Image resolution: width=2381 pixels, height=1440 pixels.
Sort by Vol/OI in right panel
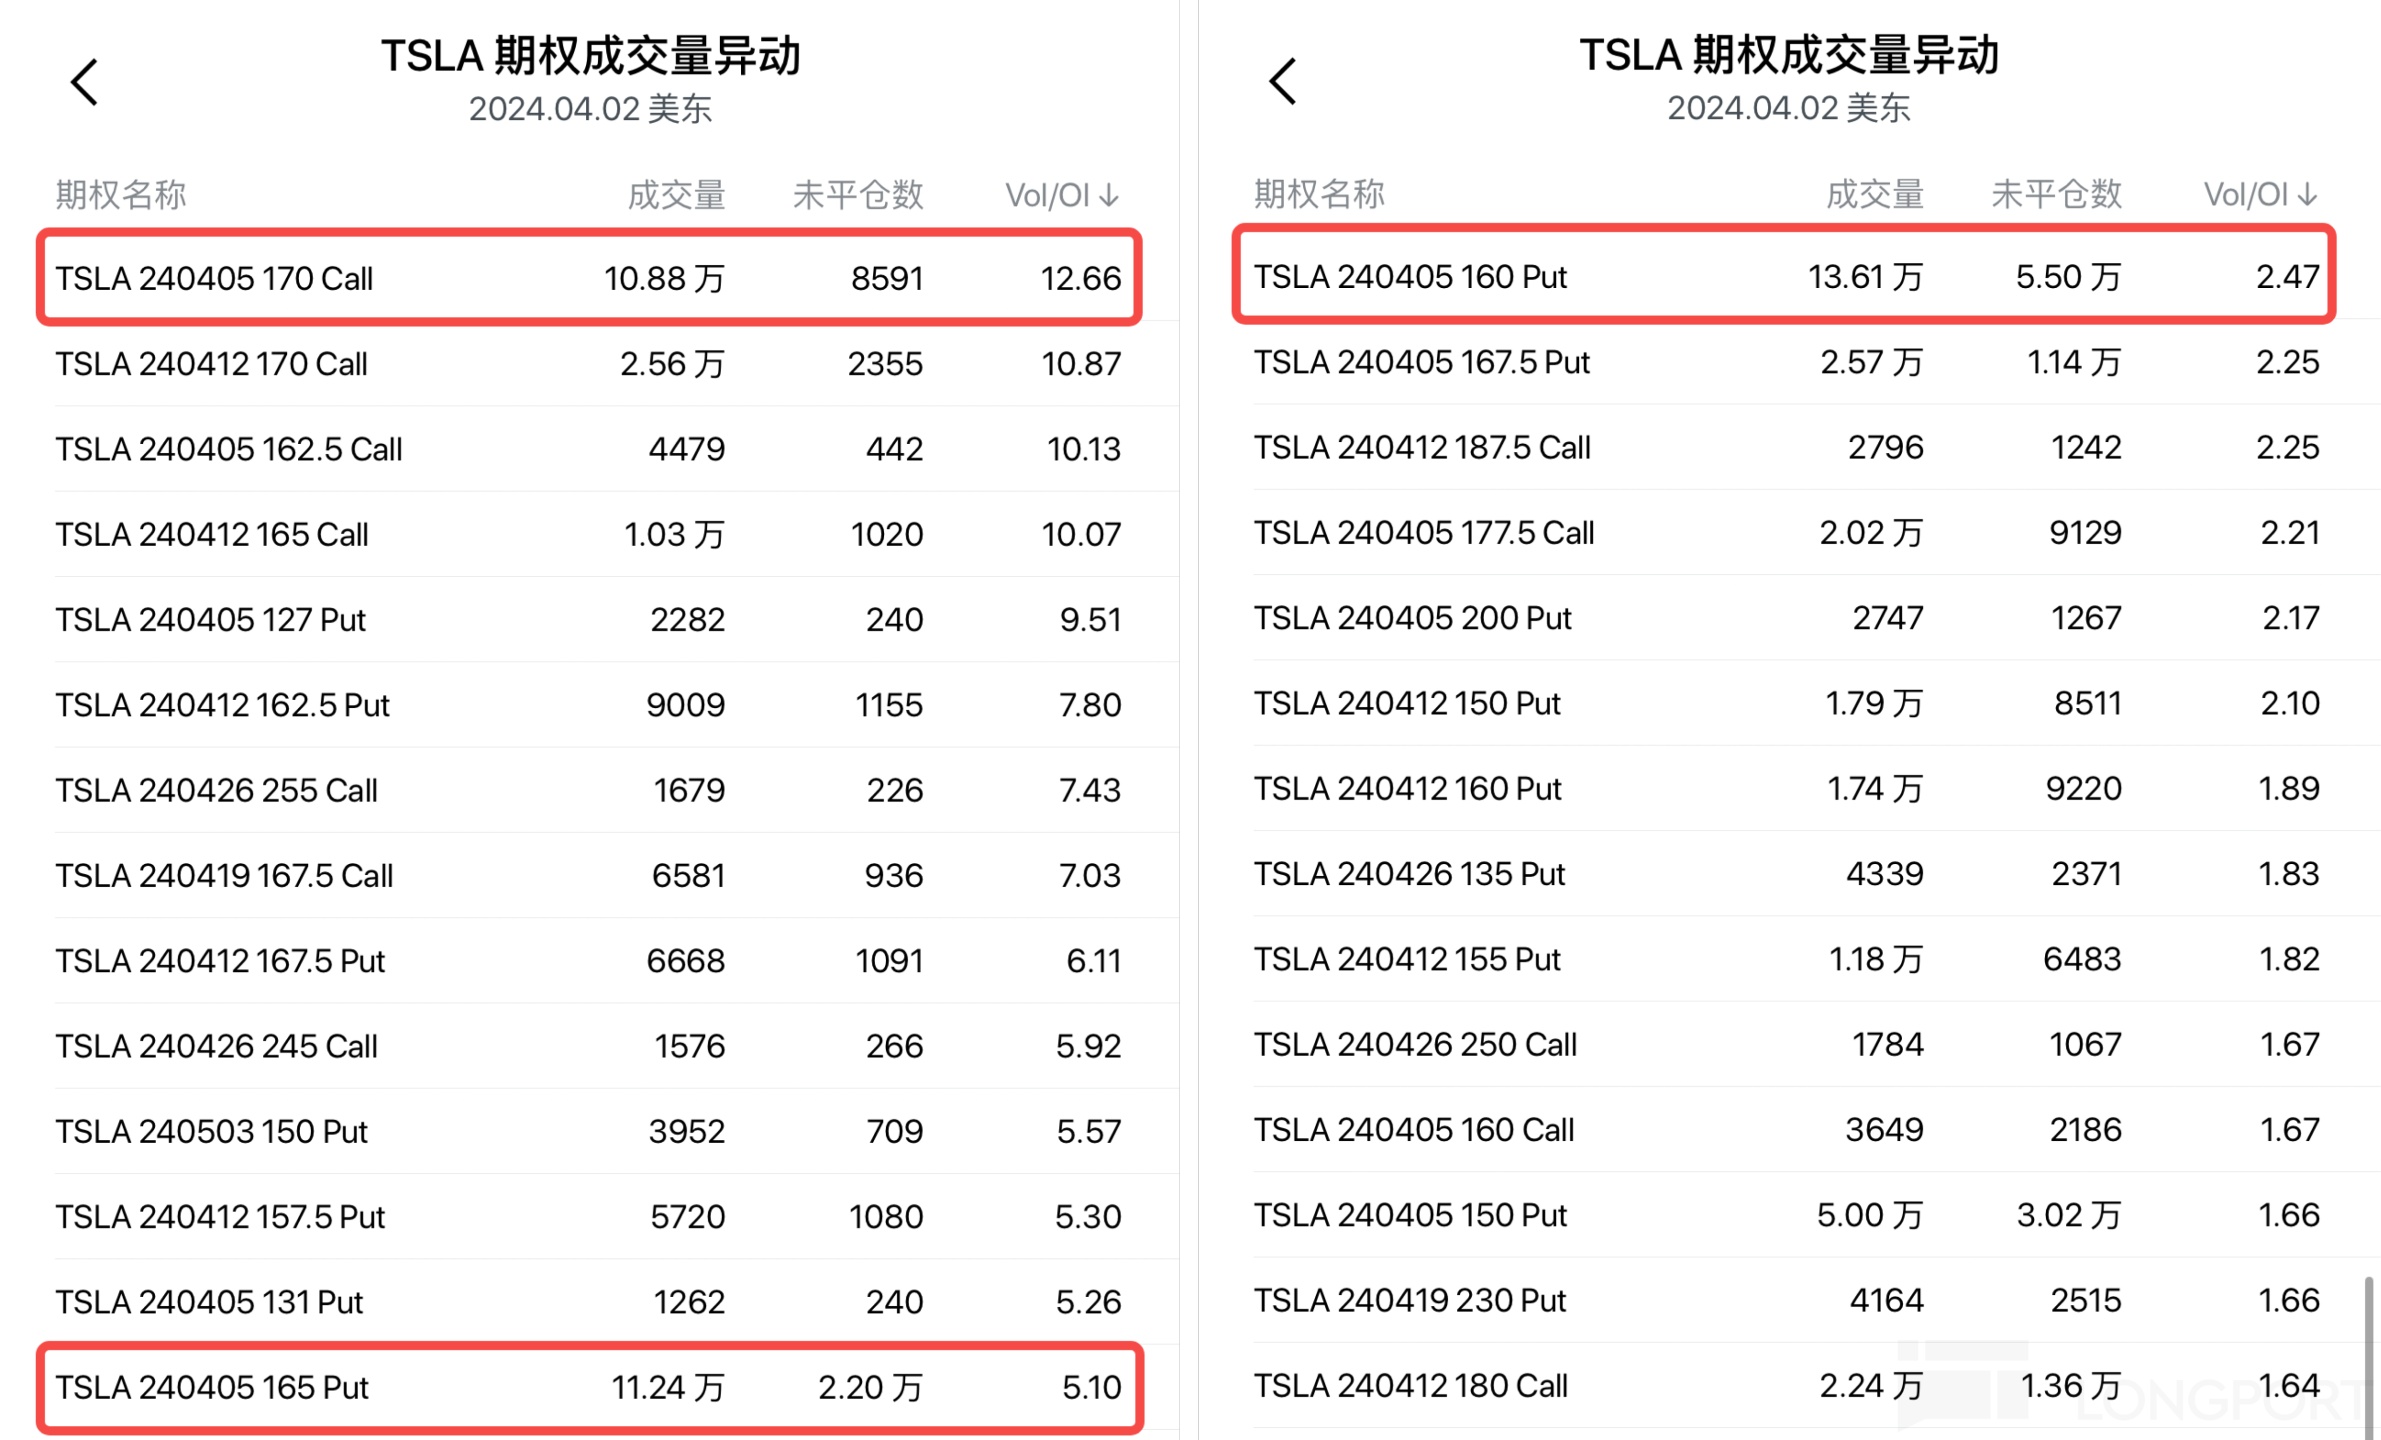coord(2259,194)
